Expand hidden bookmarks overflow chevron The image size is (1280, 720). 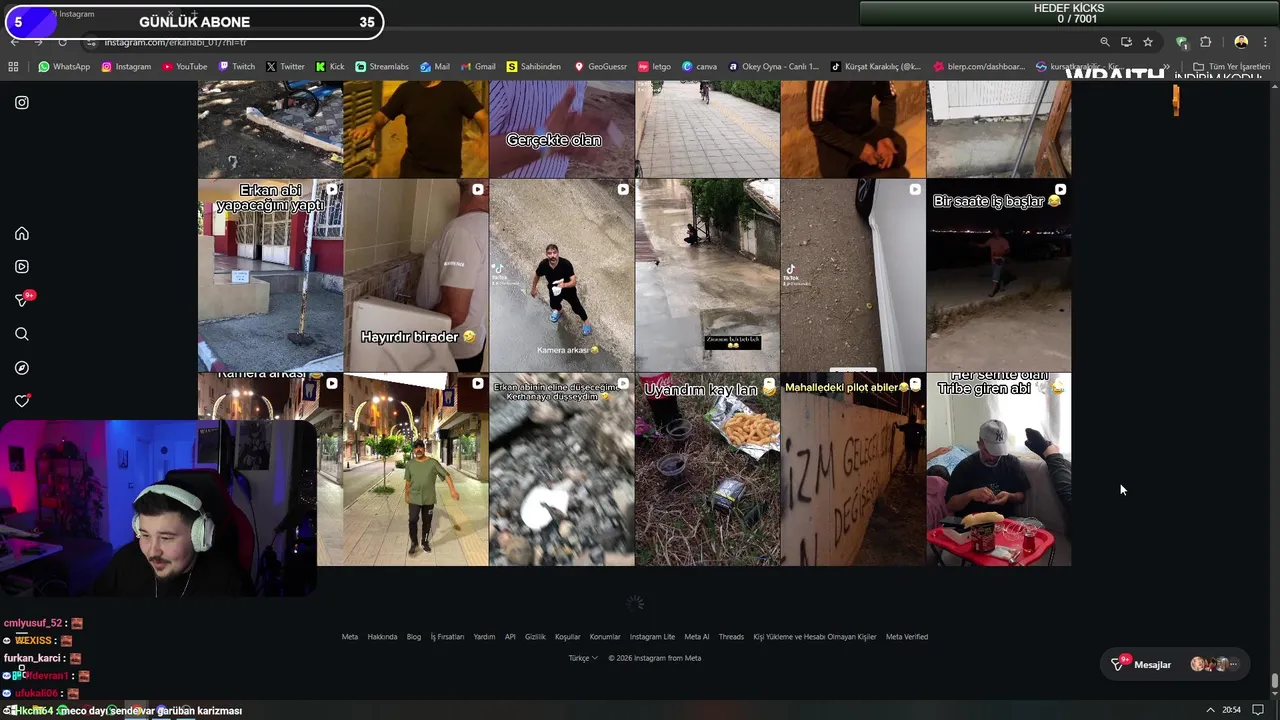[1166, 67]
